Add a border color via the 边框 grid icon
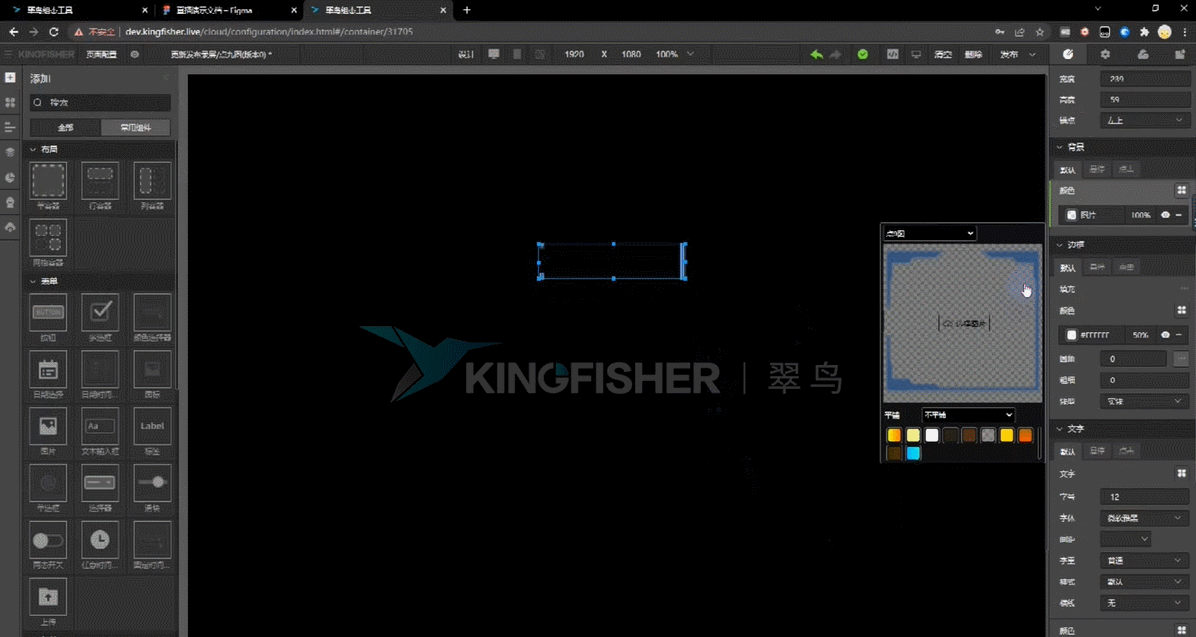This screenshot has width=1196, height=637. coord(1182,310)
